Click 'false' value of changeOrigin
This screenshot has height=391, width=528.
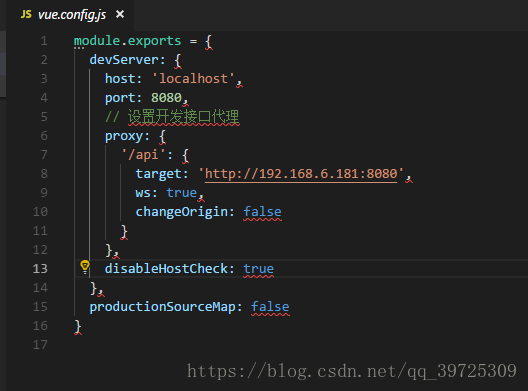pyautogui.click(x=262, y=212)
